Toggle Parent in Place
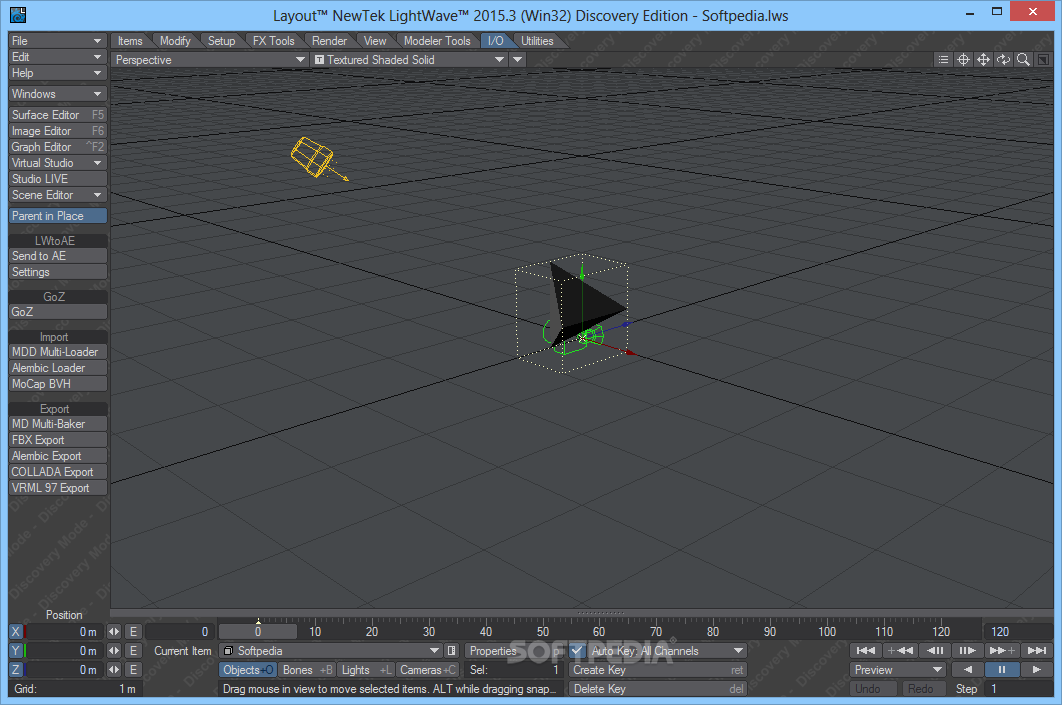 click(x=58, y=215)
